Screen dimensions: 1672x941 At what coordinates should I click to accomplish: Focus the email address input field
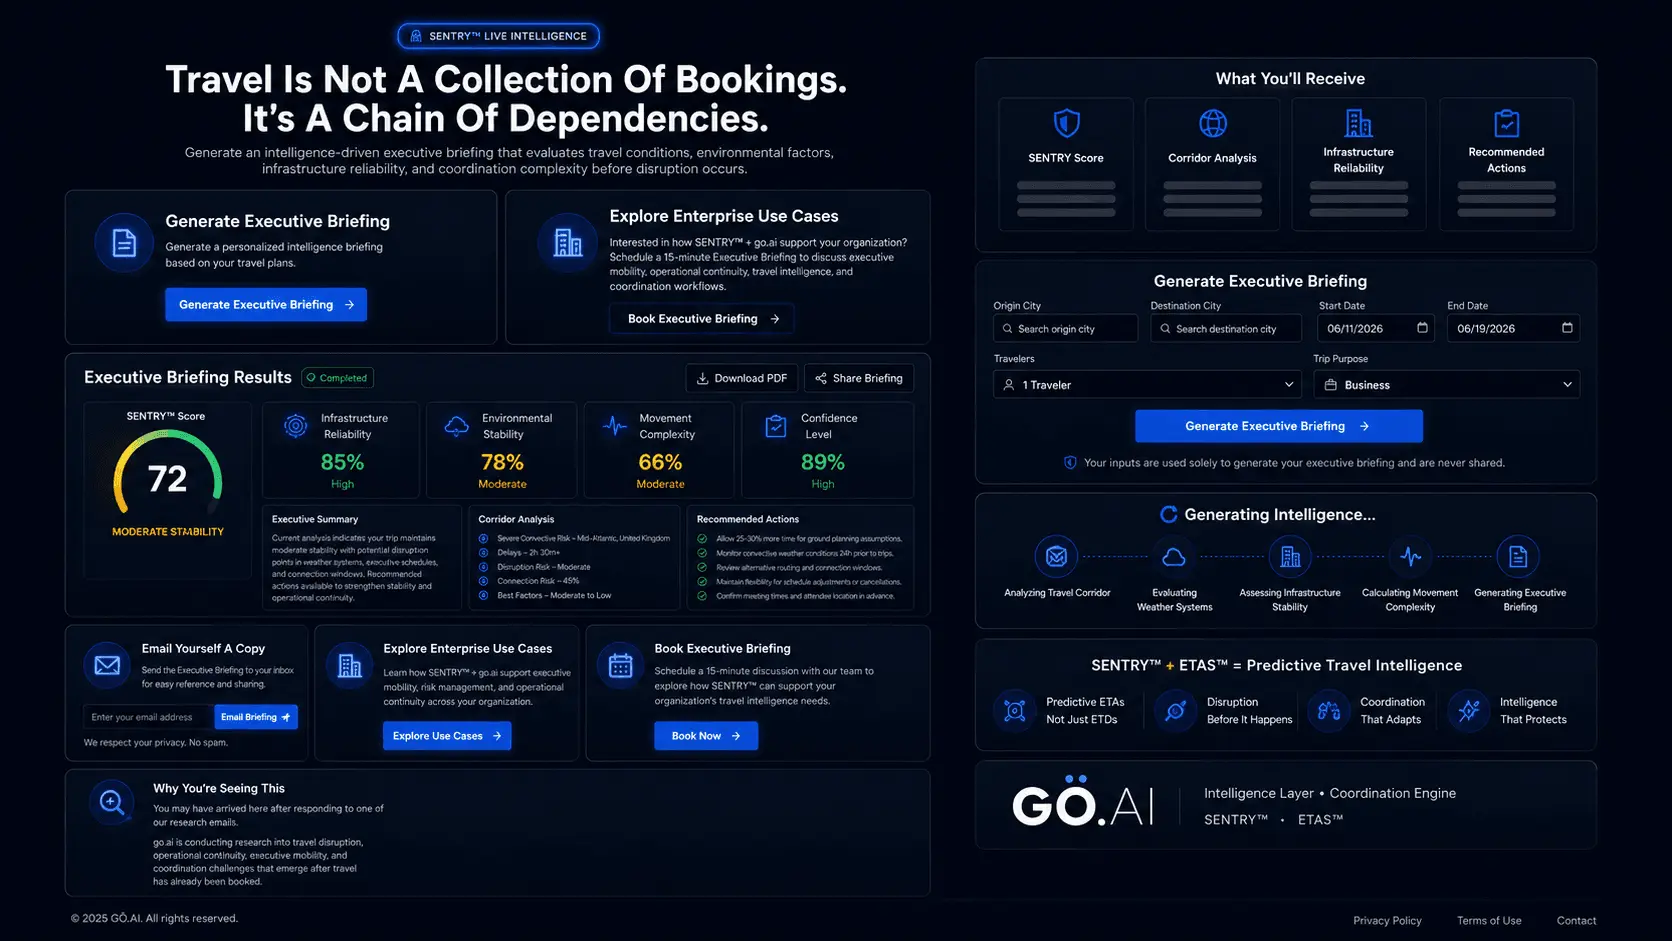tap(148, 717)
